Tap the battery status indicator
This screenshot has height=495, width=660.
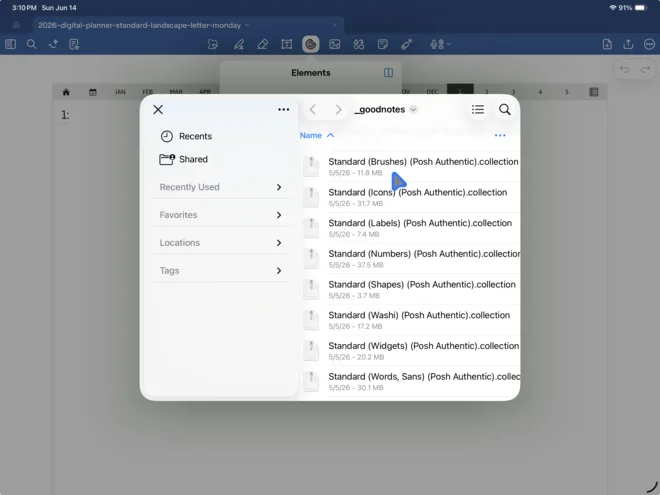641,8
